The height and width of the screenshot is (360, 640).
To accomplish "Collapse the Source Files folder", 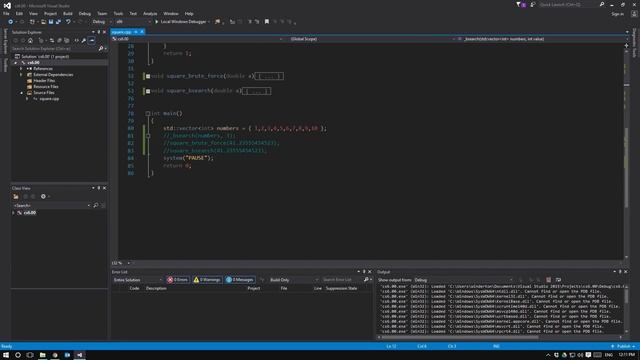I will (x=21, y=93).
